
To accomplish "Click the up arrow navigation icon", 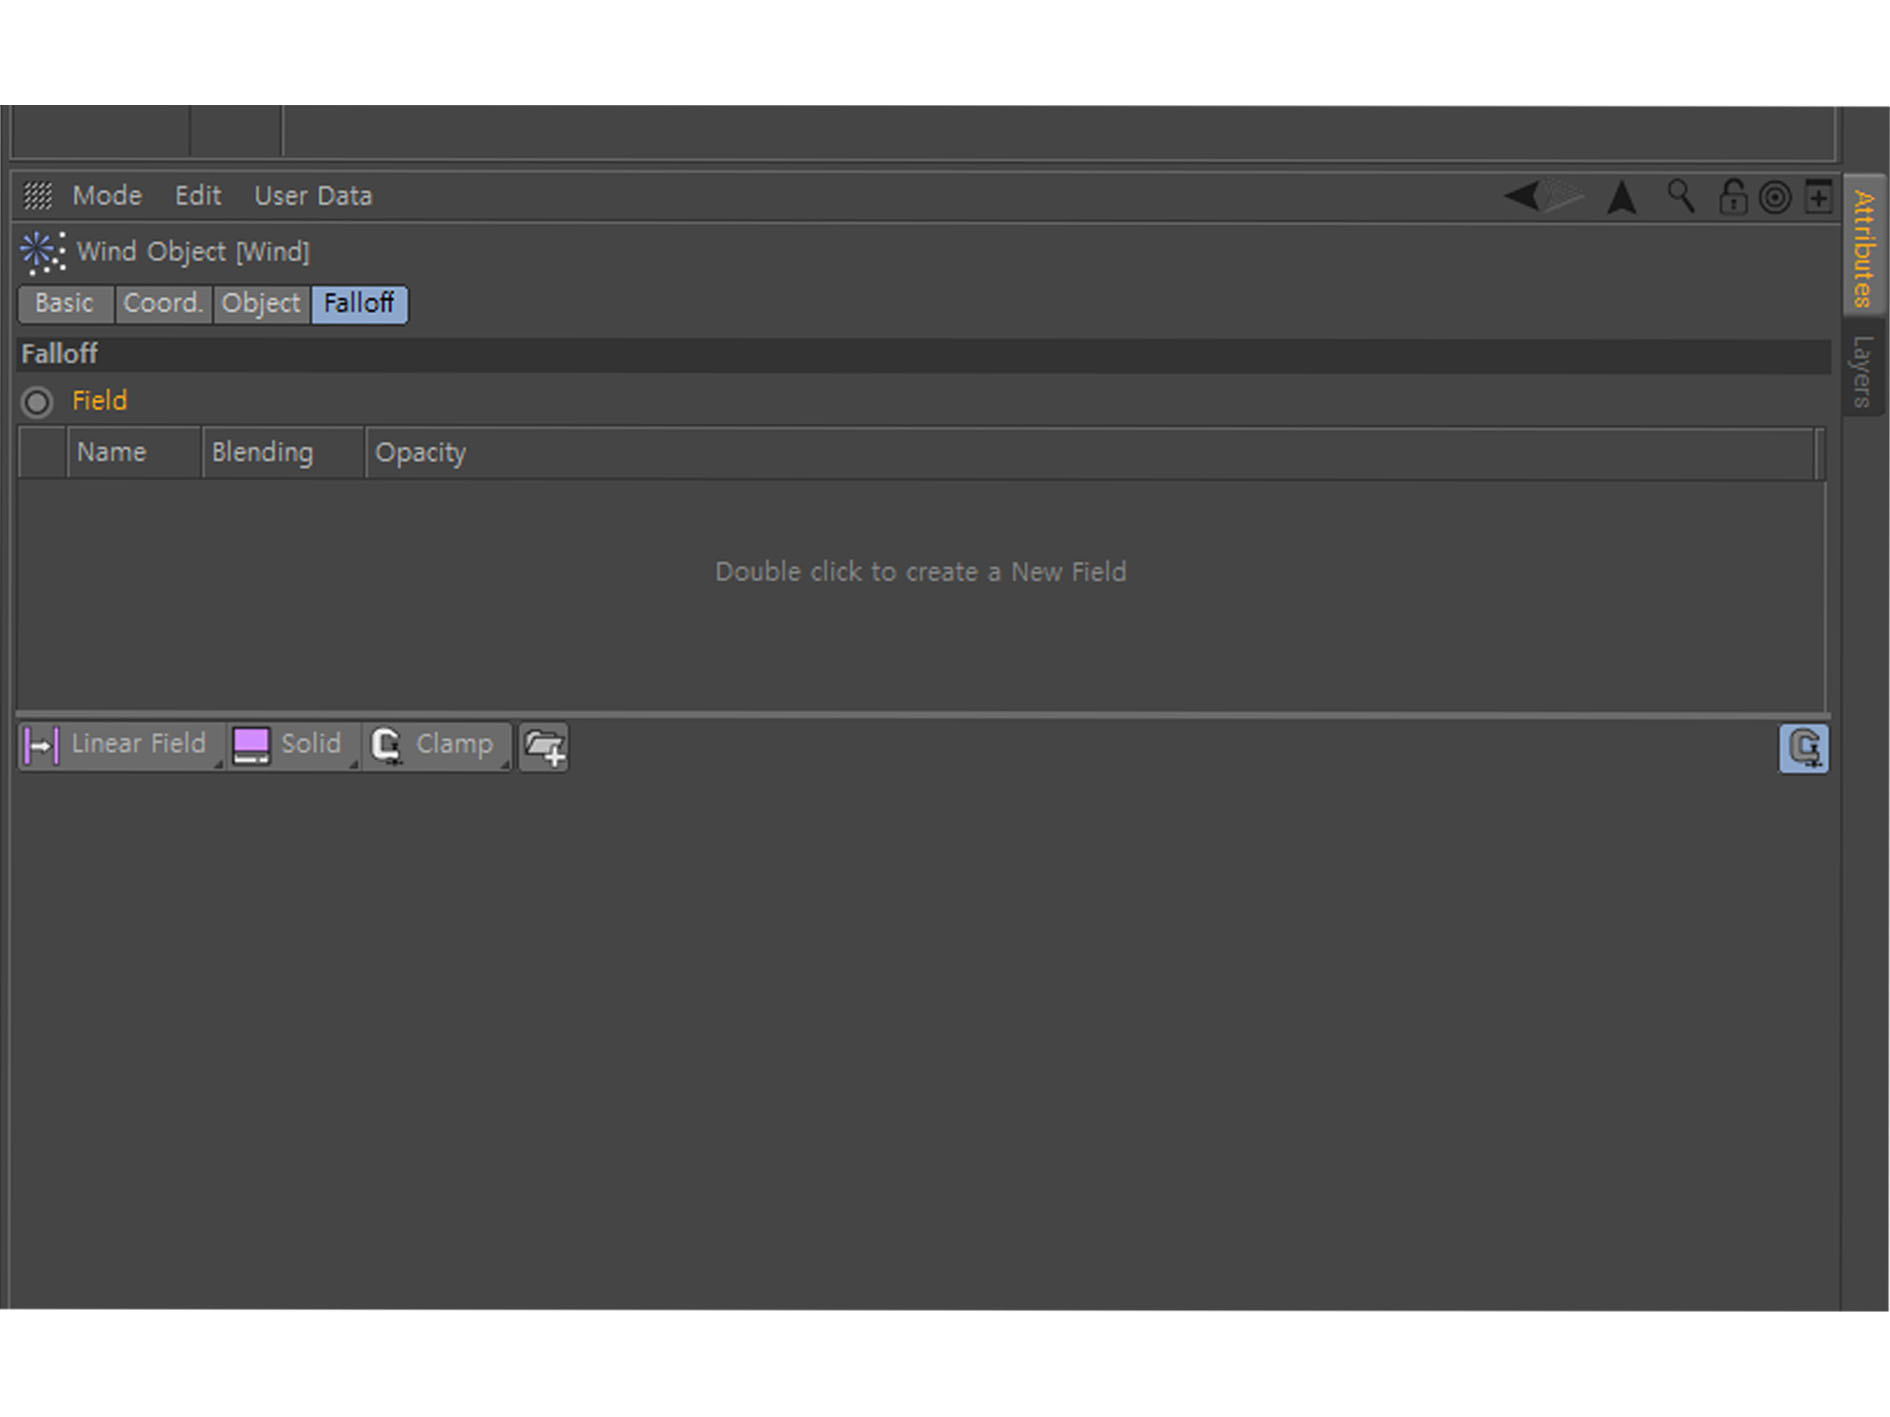I will 1621,197.
